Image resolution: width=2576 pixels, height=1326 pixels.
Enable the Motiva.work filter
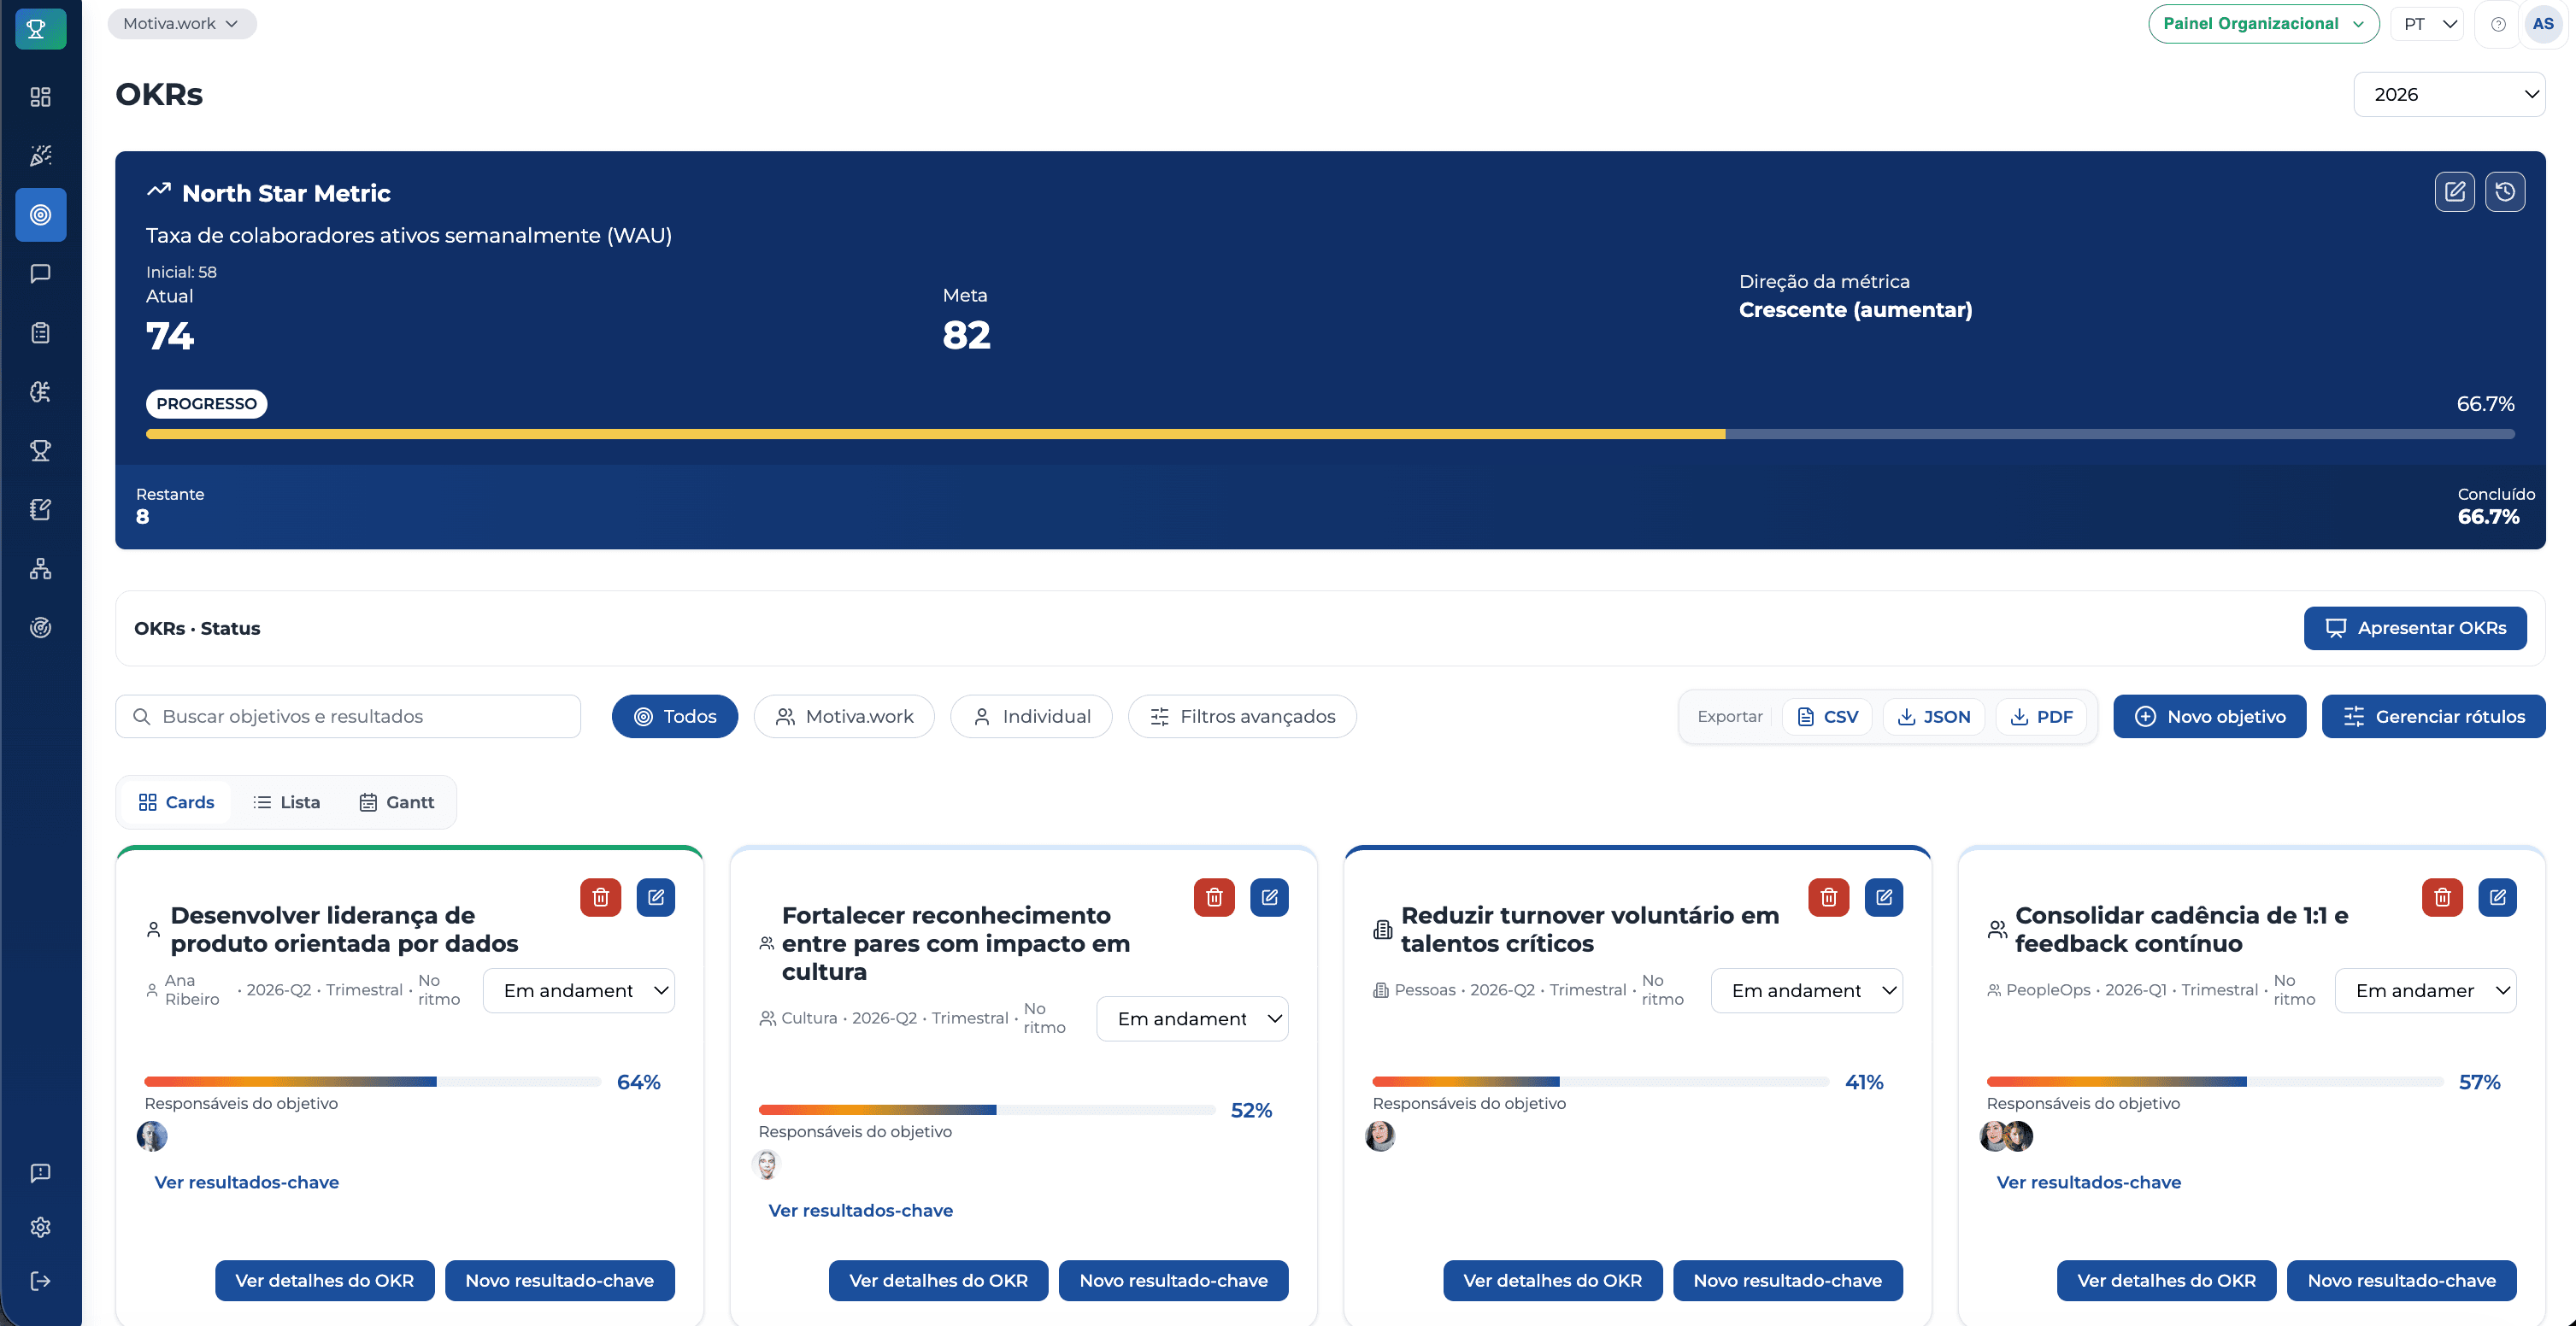pos(844,716)
